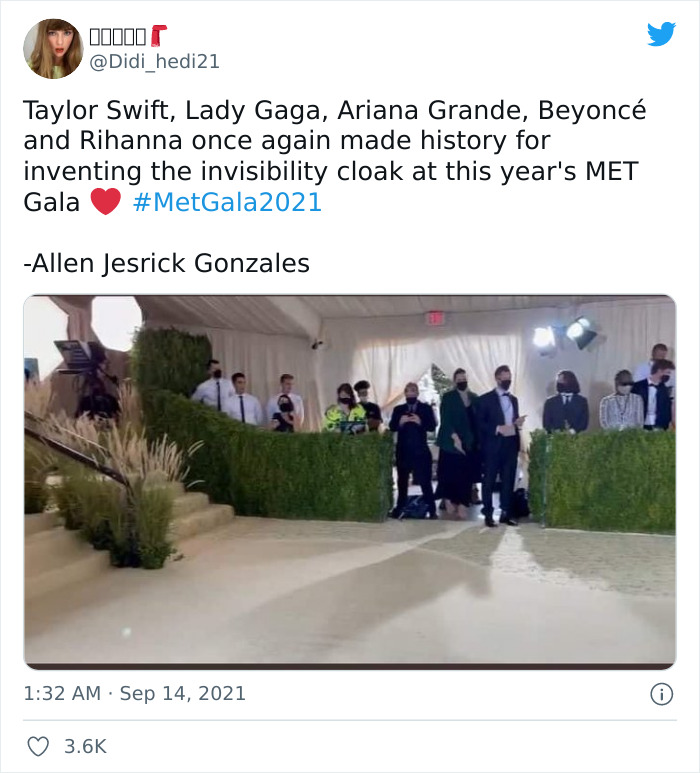Click the Twitter bird logo
Viewport: 700px width, 773px height.
tap(661, 35)
